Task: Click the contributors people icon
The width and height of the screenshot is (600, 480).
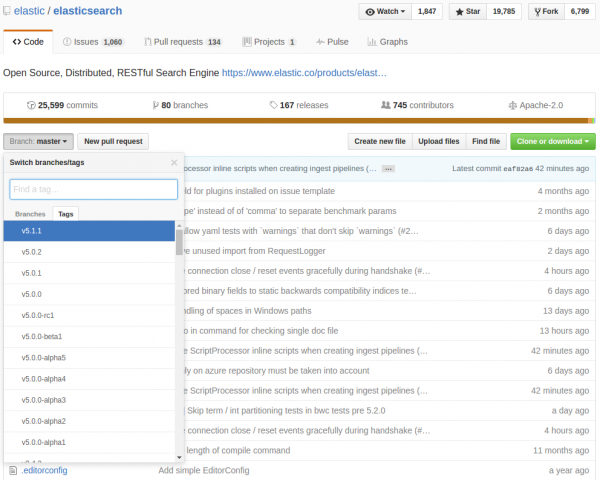Action: pos(385,105)
